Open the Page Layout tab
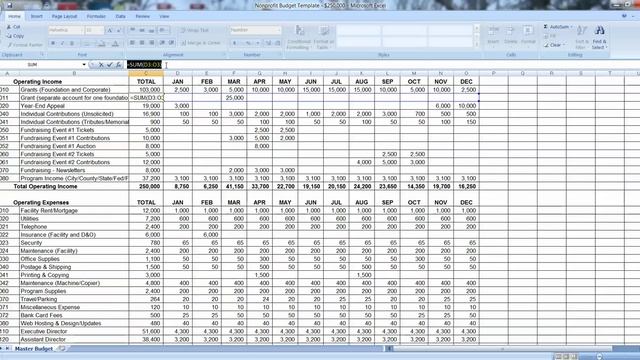The height and width of the screenshot is (360, 640). click(x=64, y=16)
